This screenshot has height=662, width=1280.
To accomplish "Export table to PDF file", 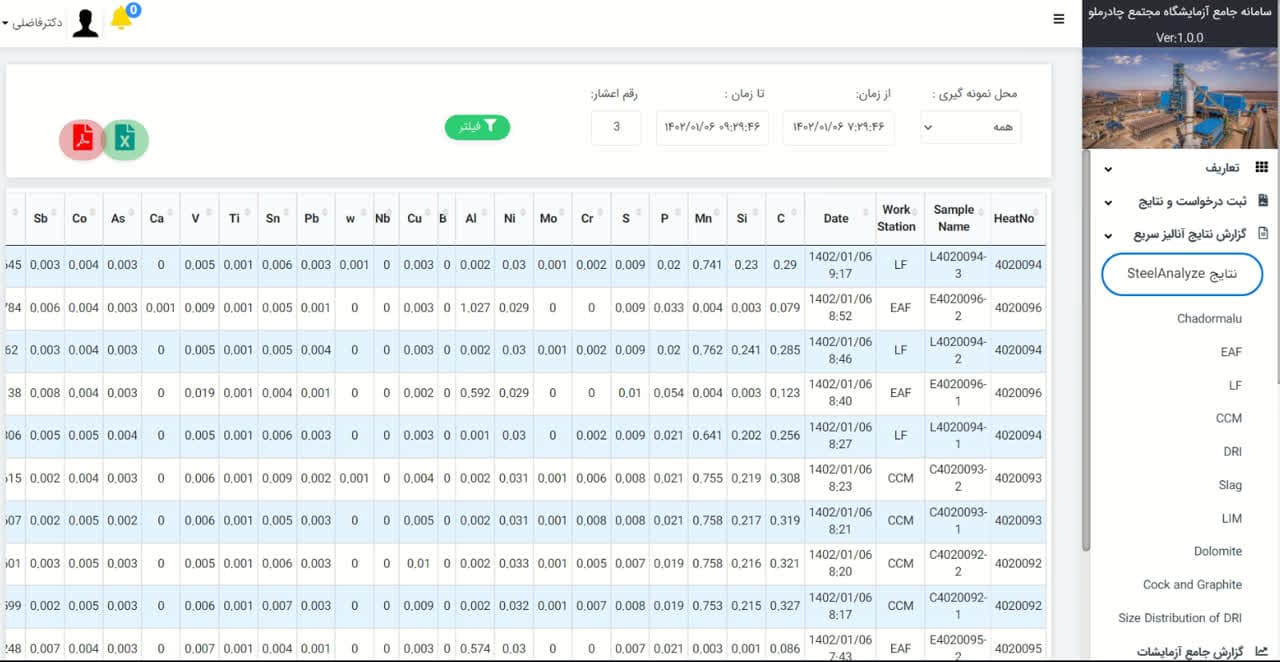I will (x=82, y=140).
